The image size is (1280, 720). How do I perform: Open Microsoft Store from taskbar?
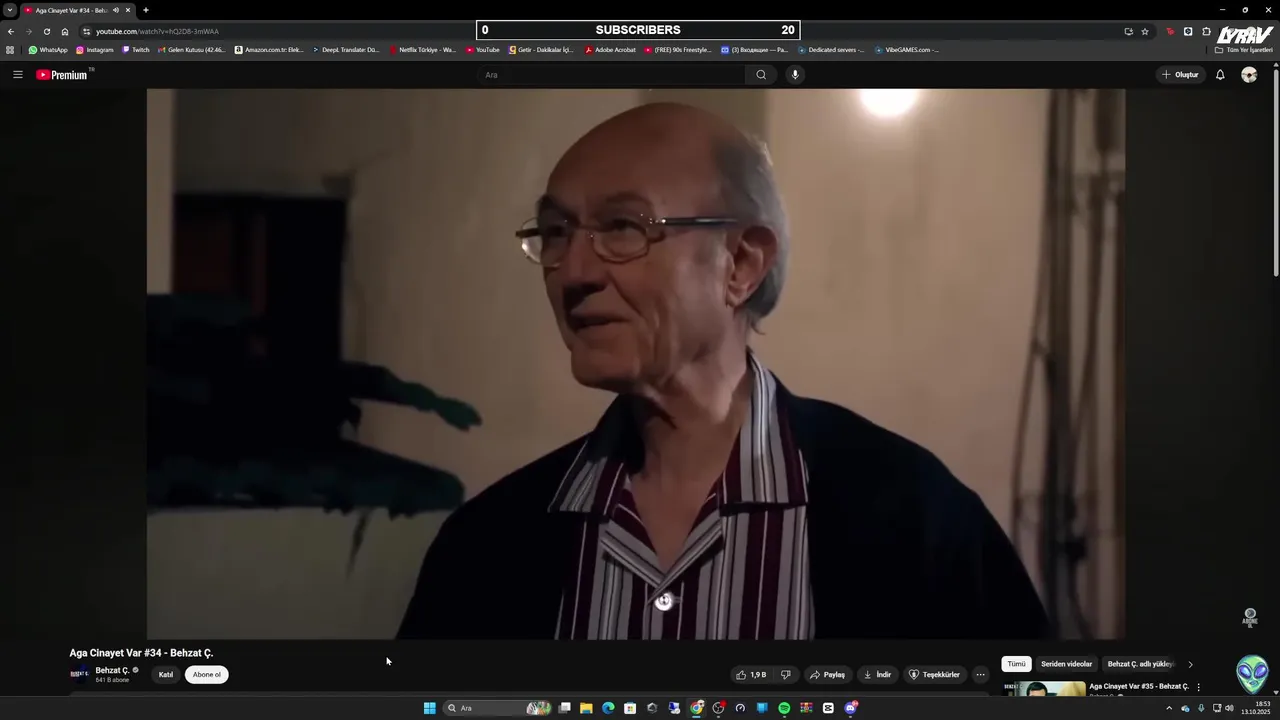(x=630, y=708)
